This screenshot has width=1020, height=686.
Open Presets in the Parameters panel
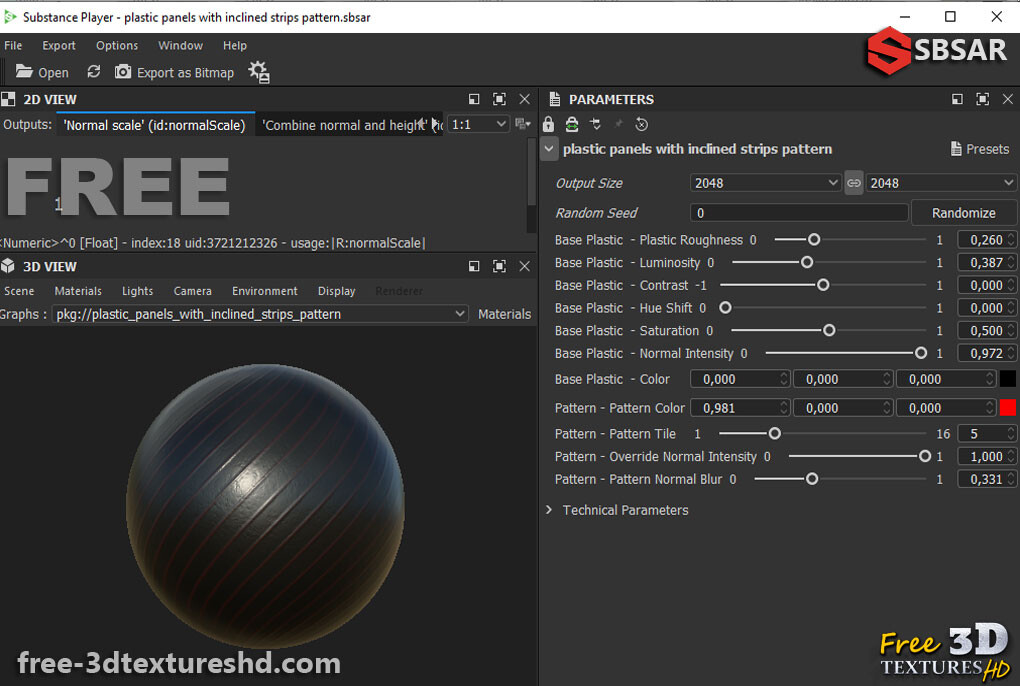[978, 148]
